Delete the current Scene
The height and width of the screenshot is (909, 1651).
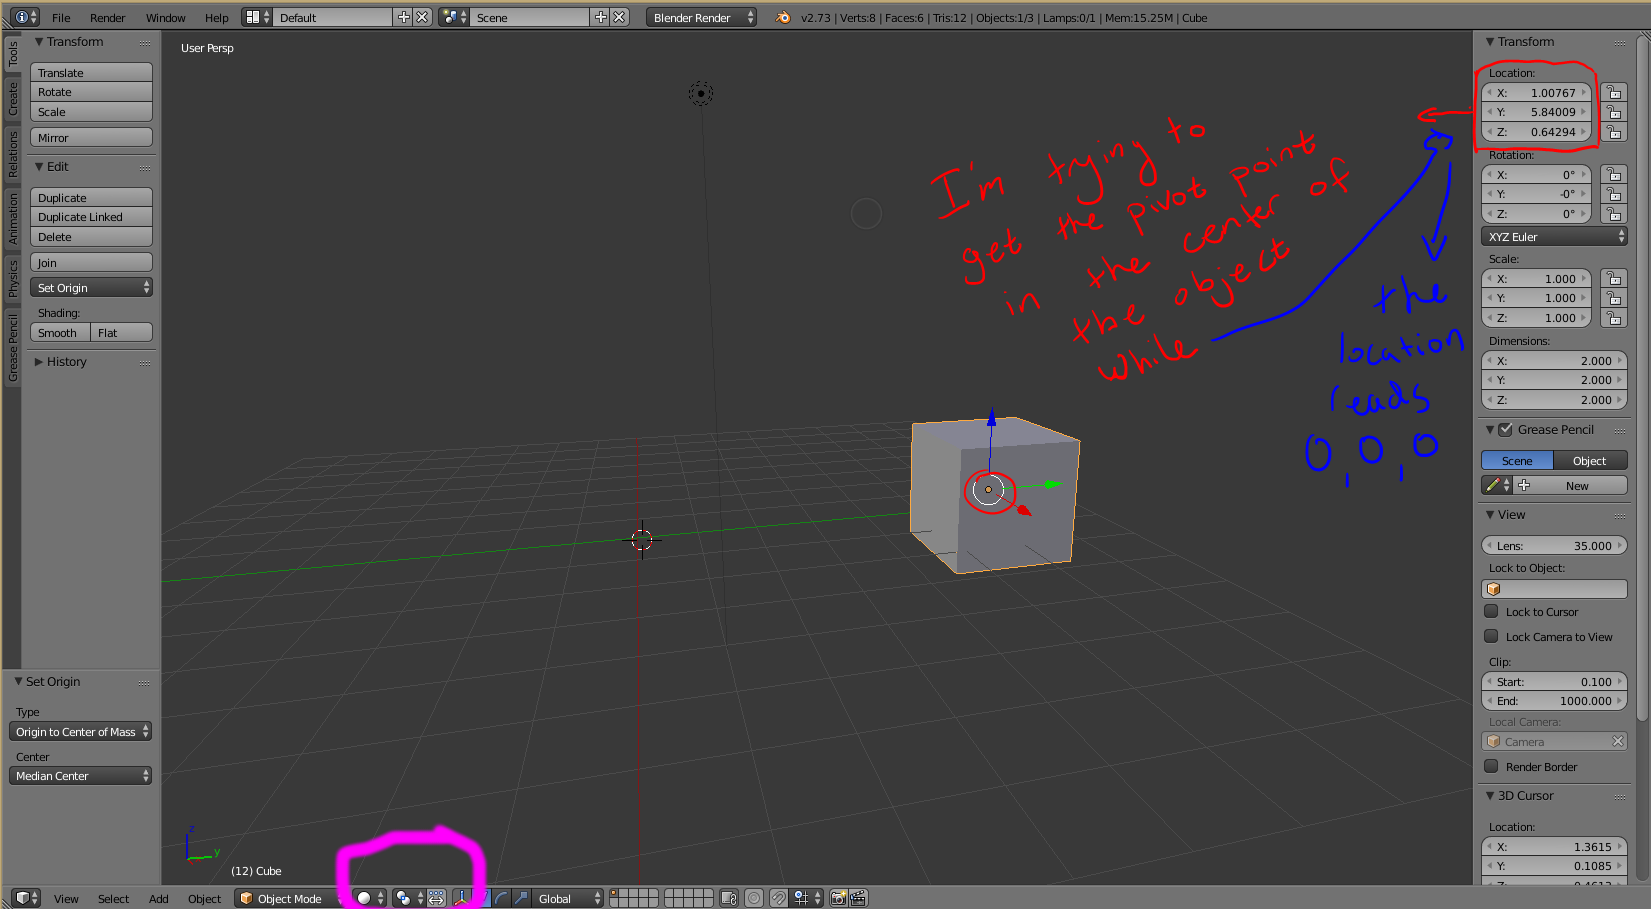pos(619,17)
